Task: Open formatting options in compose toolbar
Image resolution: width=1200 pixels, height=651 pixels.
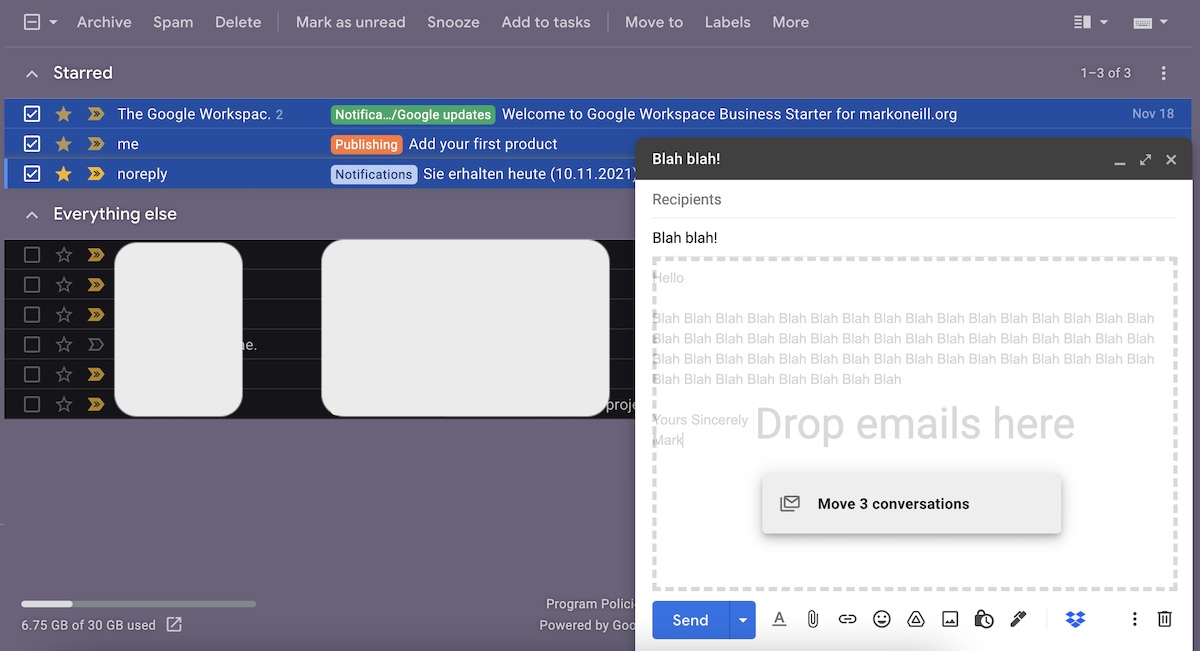Action: click(x=779, y=620)
